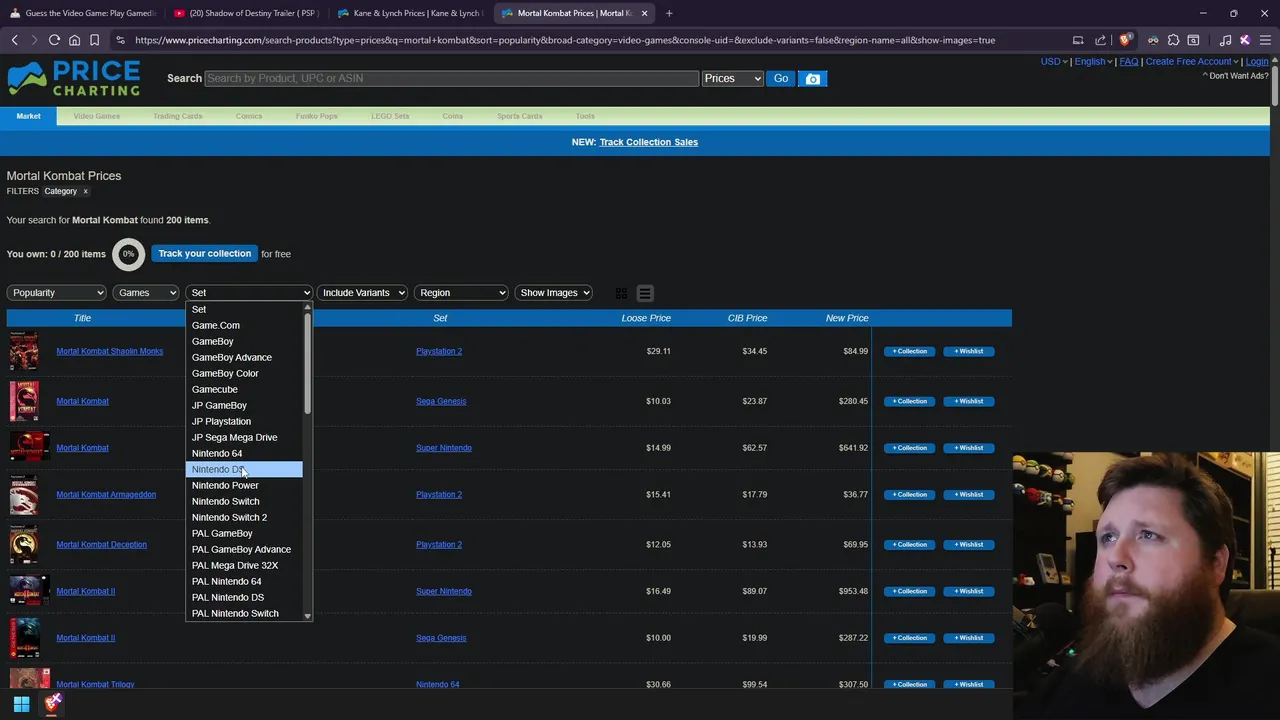Viewport: 1280px width, 720px height.
Task: Open the Trading Cards nav tab
Action: tap(177, 116)
